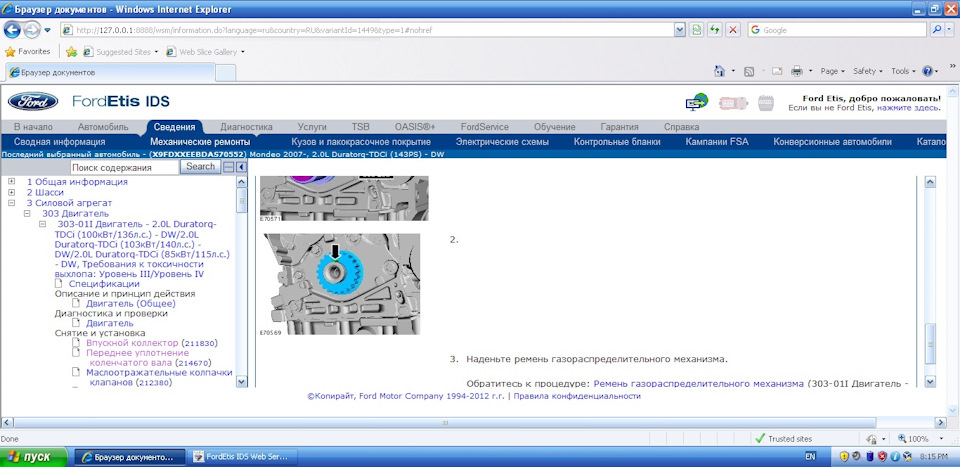The width and height of the screenshot is (960, 467).
Task: Open the Электрические схемы submenu
Action: [502, 142]
